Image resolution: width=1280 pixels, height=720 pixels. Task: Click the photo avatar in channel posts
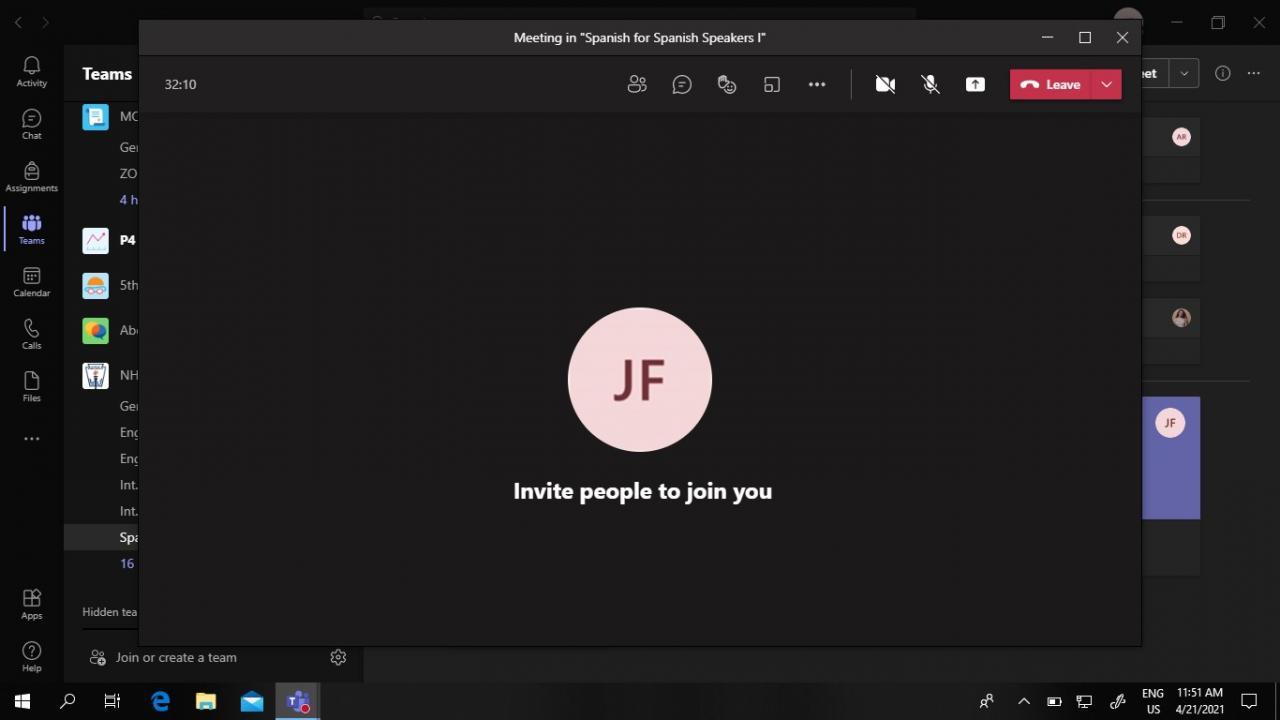[x=1181, y=318]
